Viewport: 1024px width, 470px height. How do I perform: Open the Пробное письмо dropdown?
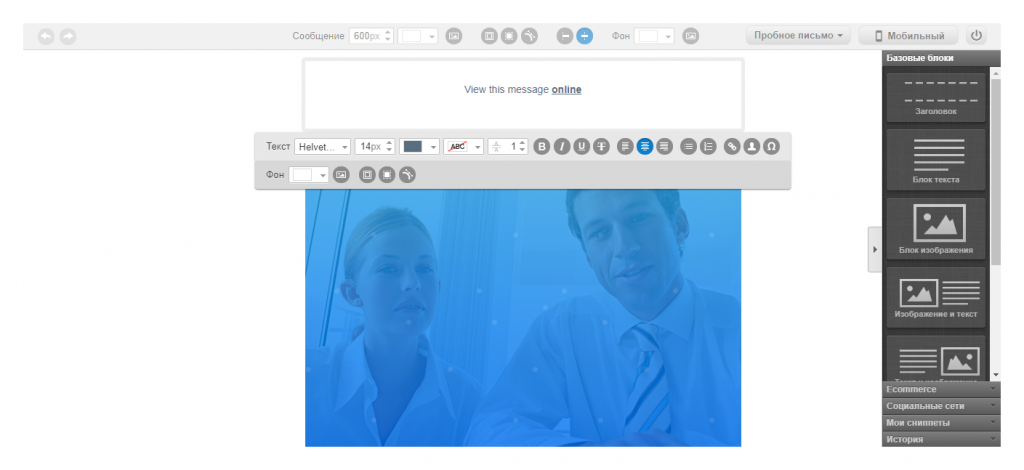(798, 36)
